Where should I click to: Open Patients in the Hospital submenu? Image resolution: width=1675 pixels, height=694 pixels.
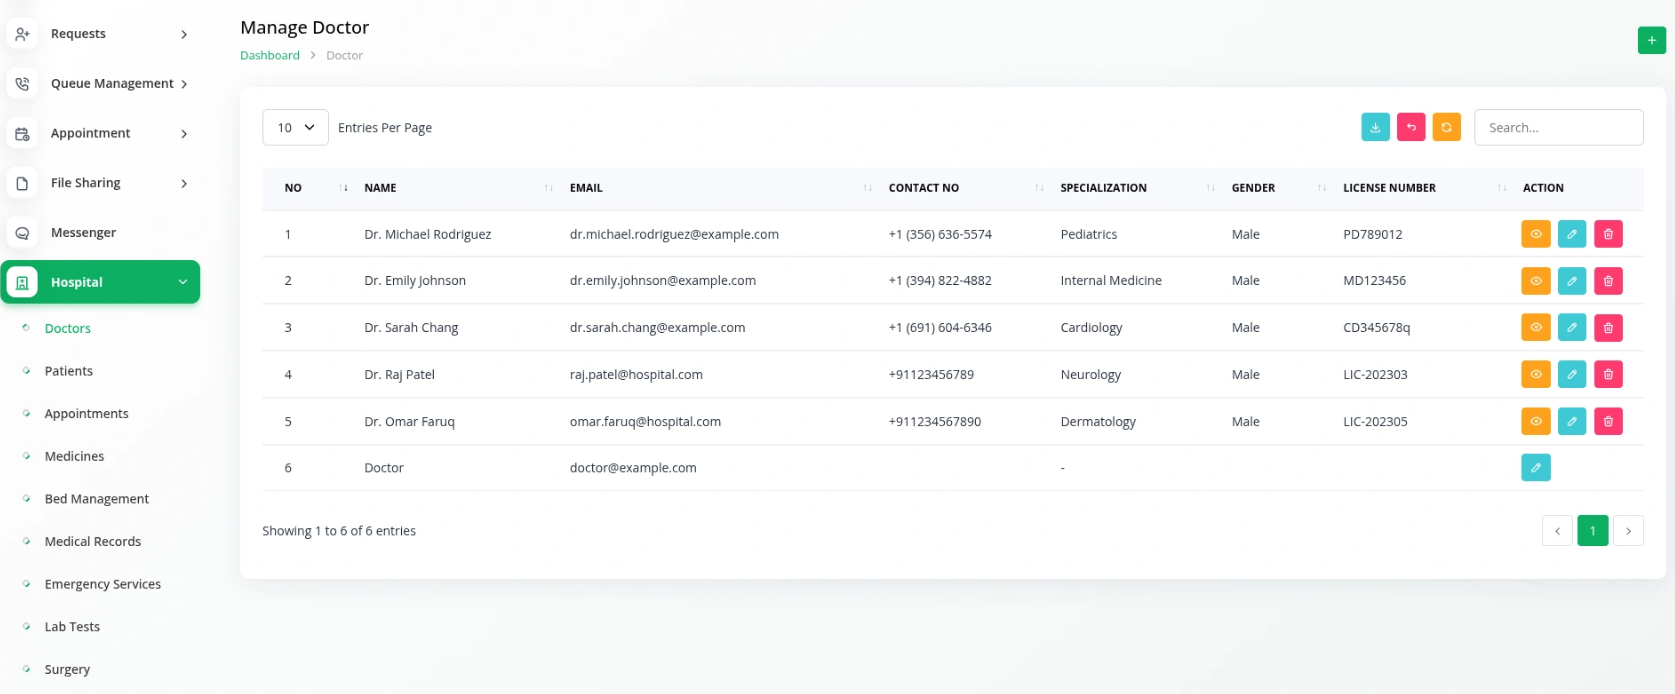(69, 371)
